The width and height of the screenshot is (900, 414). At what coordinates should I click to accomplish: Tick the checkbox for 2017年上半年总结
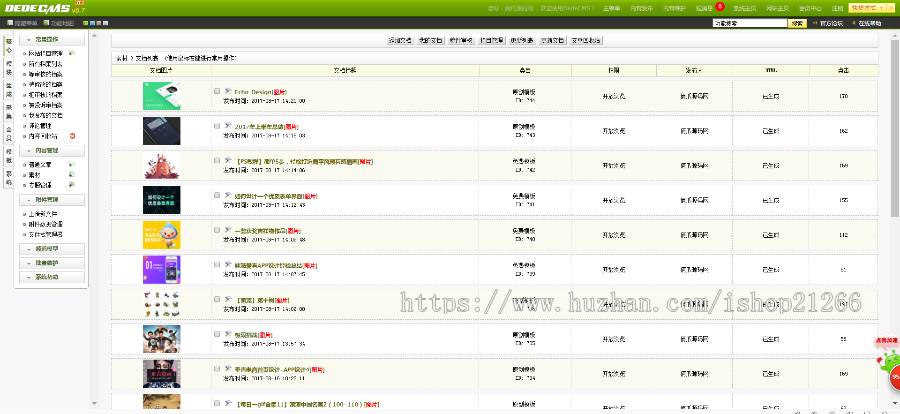[217, 126]
